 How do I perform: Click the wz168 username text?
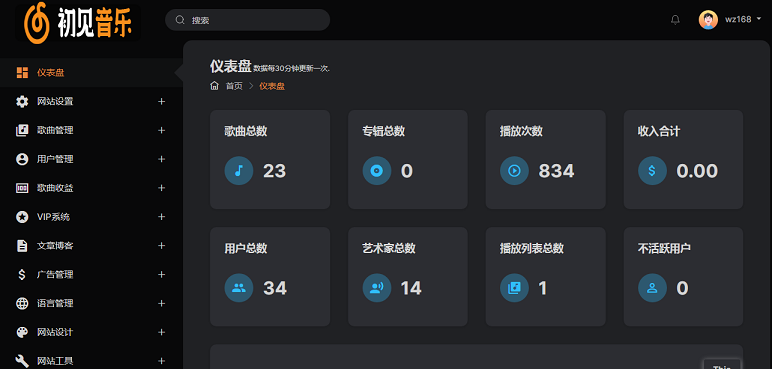(738, 19)
